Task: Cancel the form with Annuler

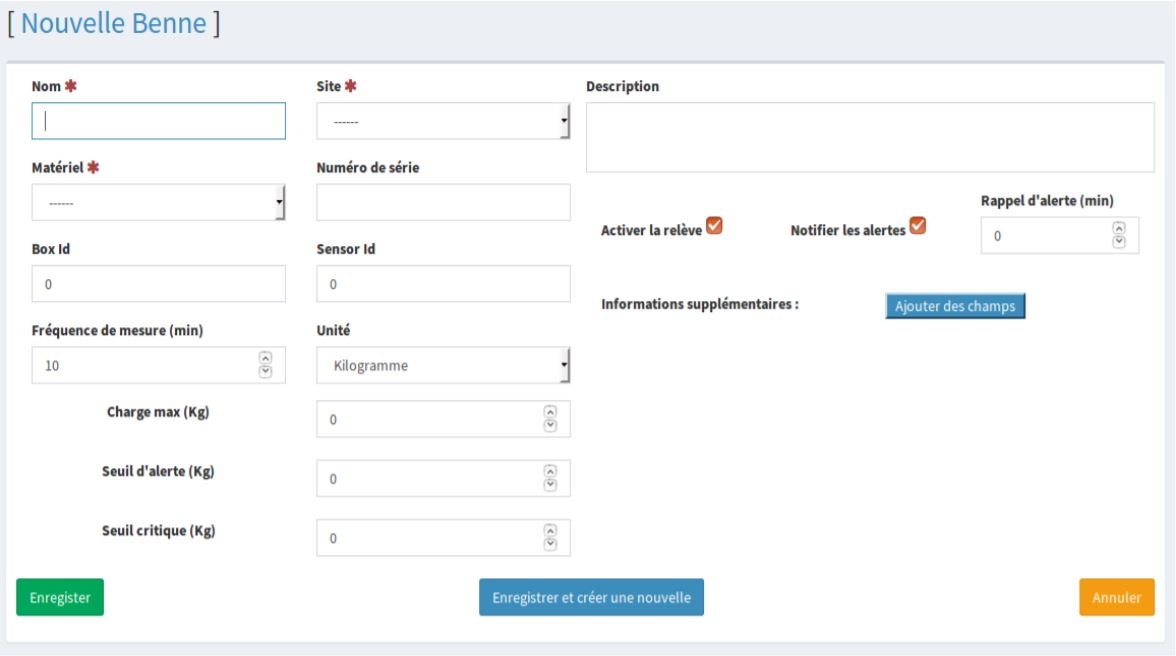Action: pyautogui.click(x=1116, y=597)
